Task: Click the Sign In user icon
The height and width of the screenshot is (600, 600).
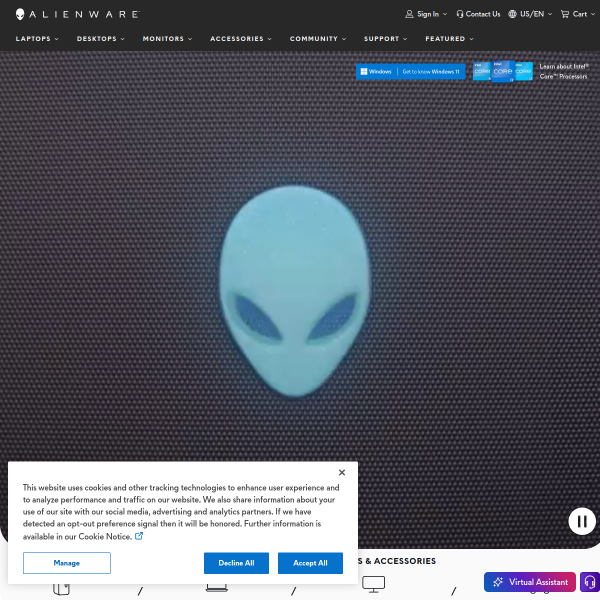Action: pos(409,14)
